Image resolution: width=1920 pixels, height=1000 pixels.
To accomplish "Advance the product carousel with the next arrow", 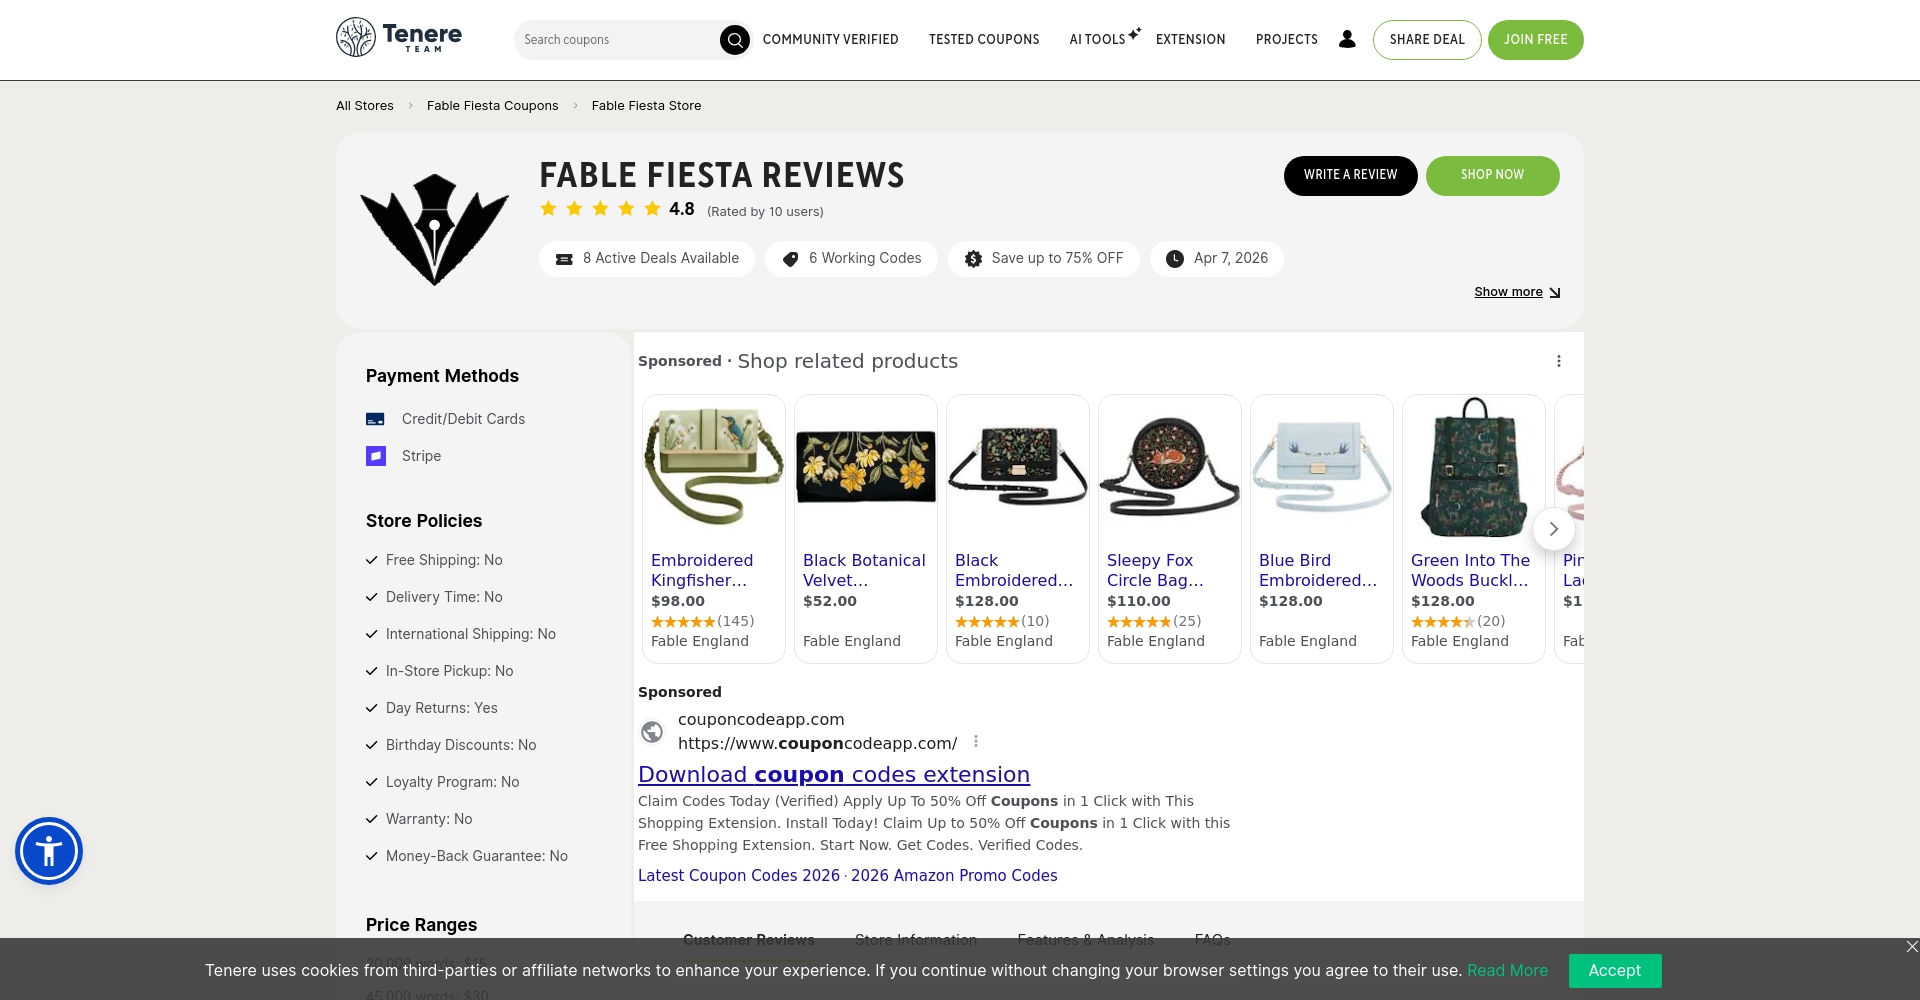I will (1553, 528).
